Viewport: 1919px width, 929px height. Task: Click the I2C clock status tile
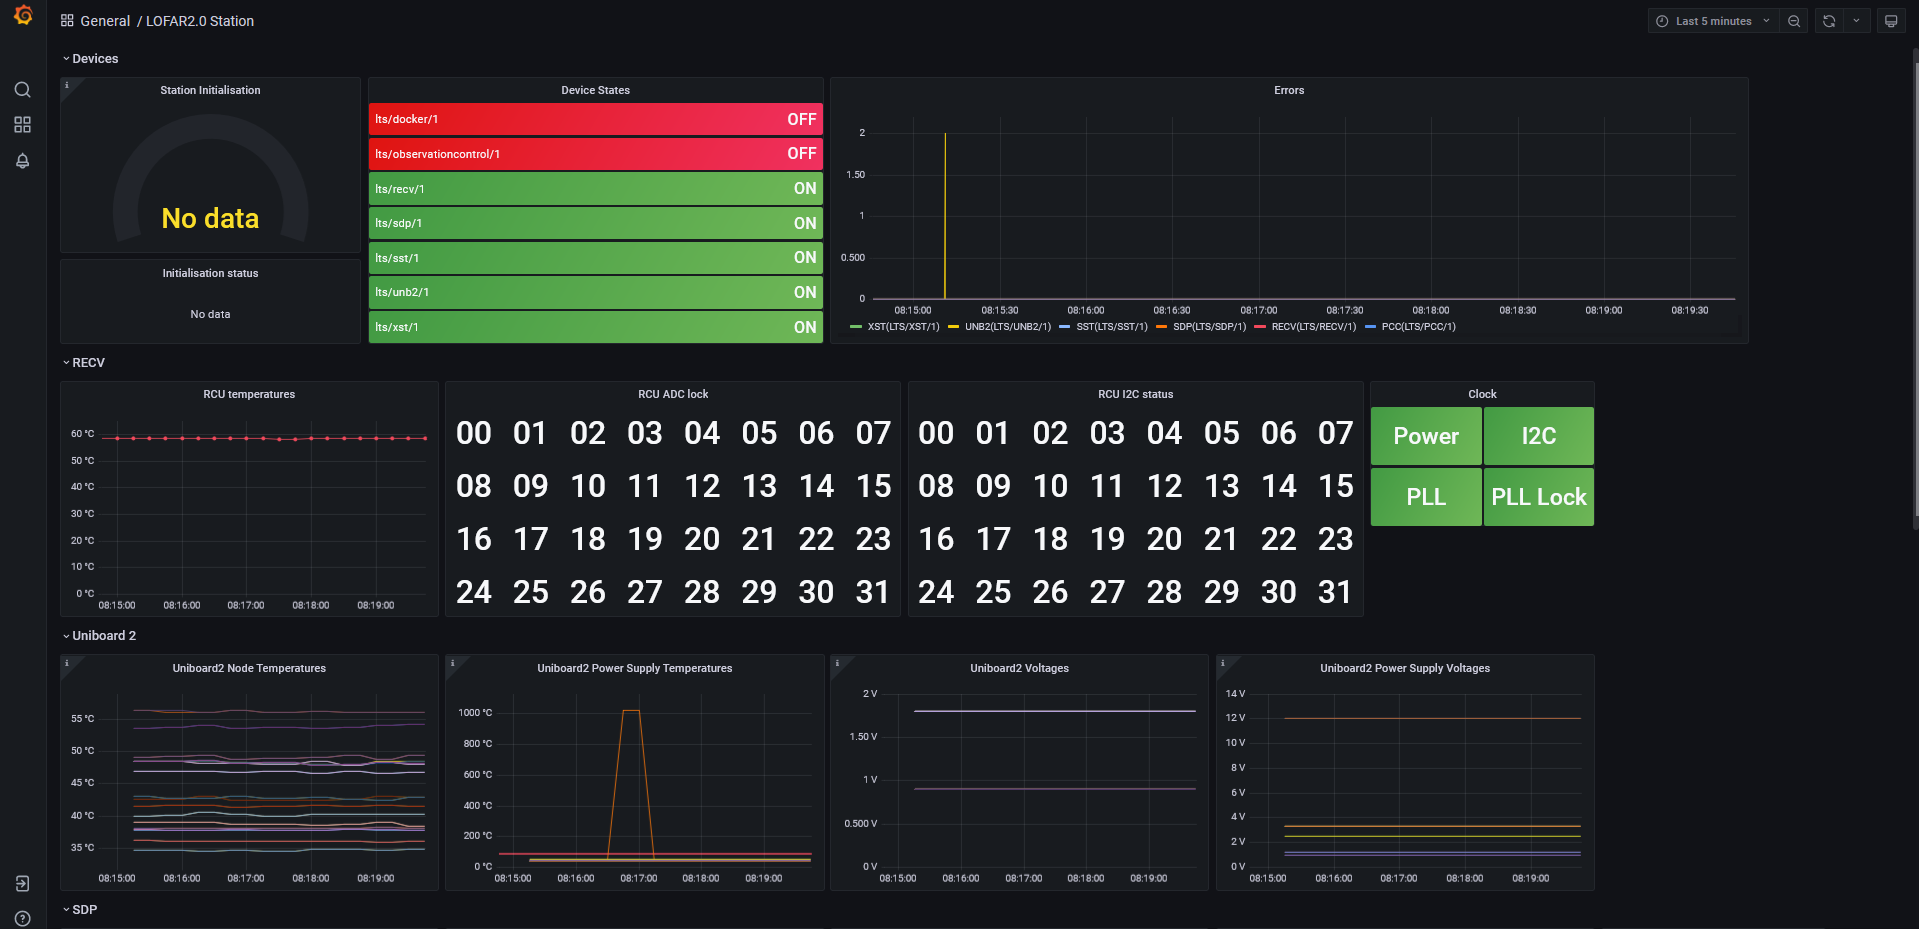click(x=1538, y=436)
